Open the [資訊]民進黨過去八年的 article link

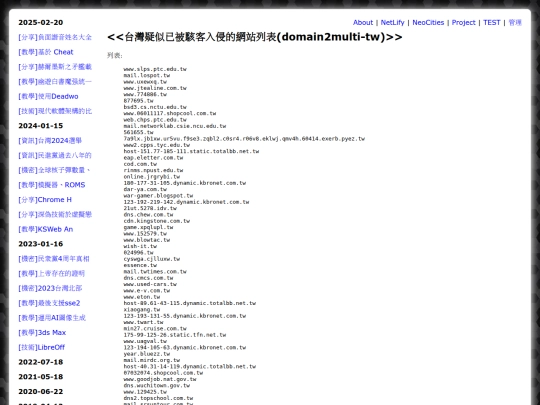pyautogui.click(x=55, y=155)
